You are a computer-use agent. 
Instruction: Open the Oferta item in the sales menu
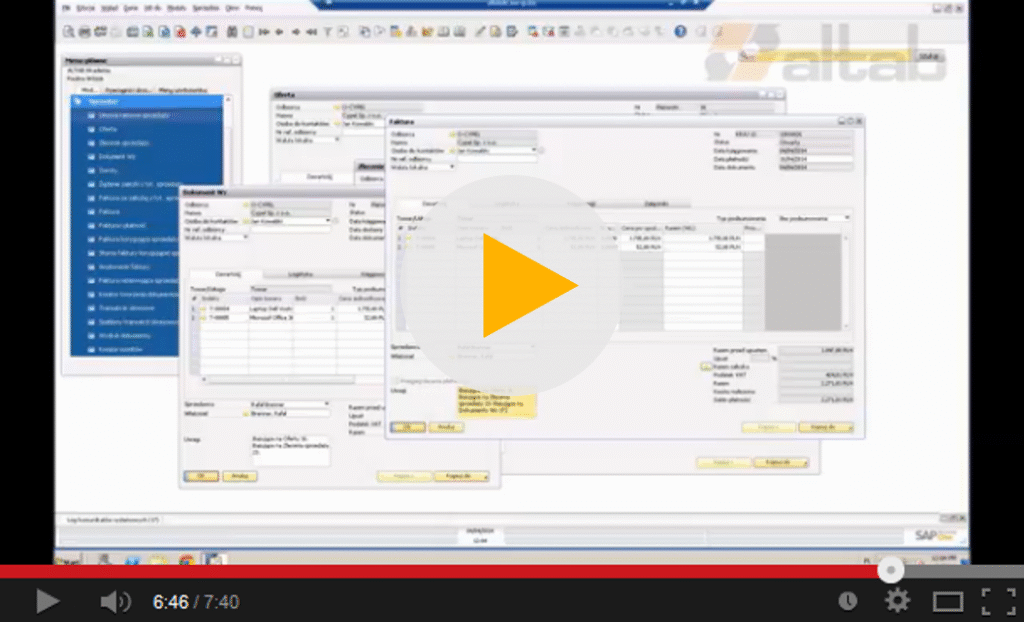108,129
